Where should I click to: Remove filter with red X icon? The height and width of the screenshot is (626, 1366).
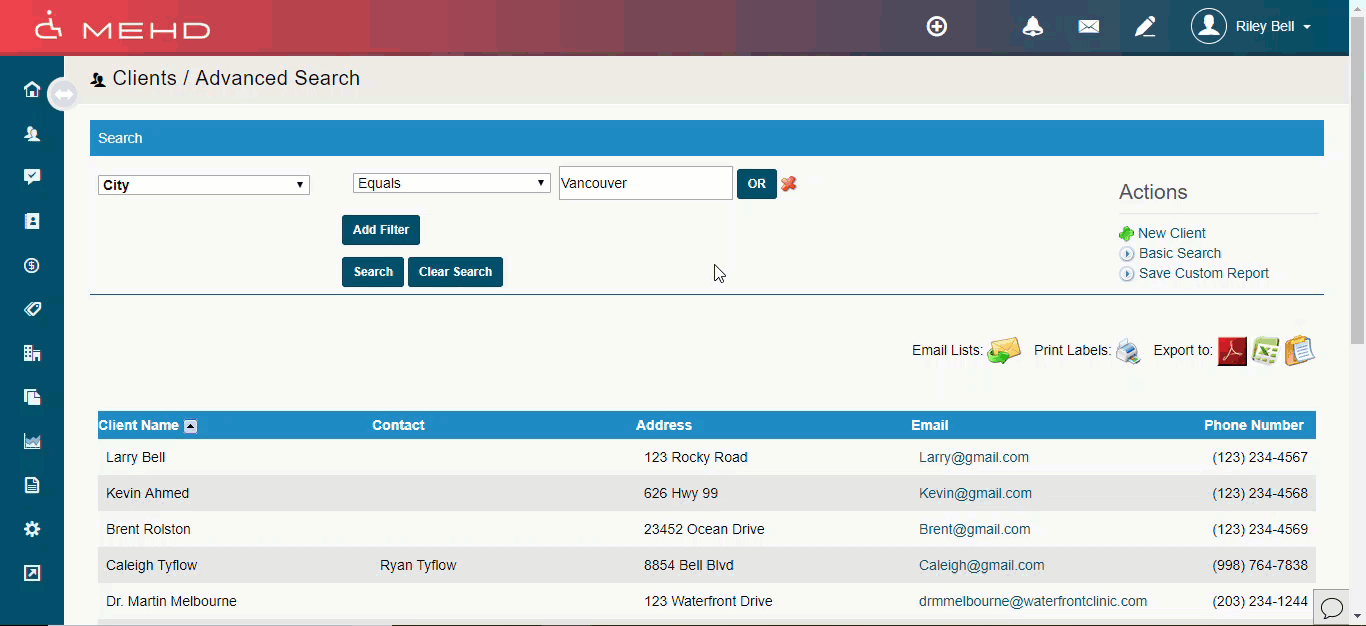click(789, 183)
